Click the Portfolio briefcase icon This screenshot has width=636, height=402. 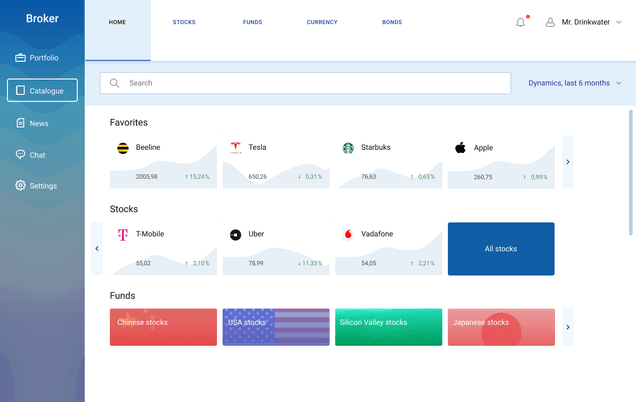tap(20, 58)
